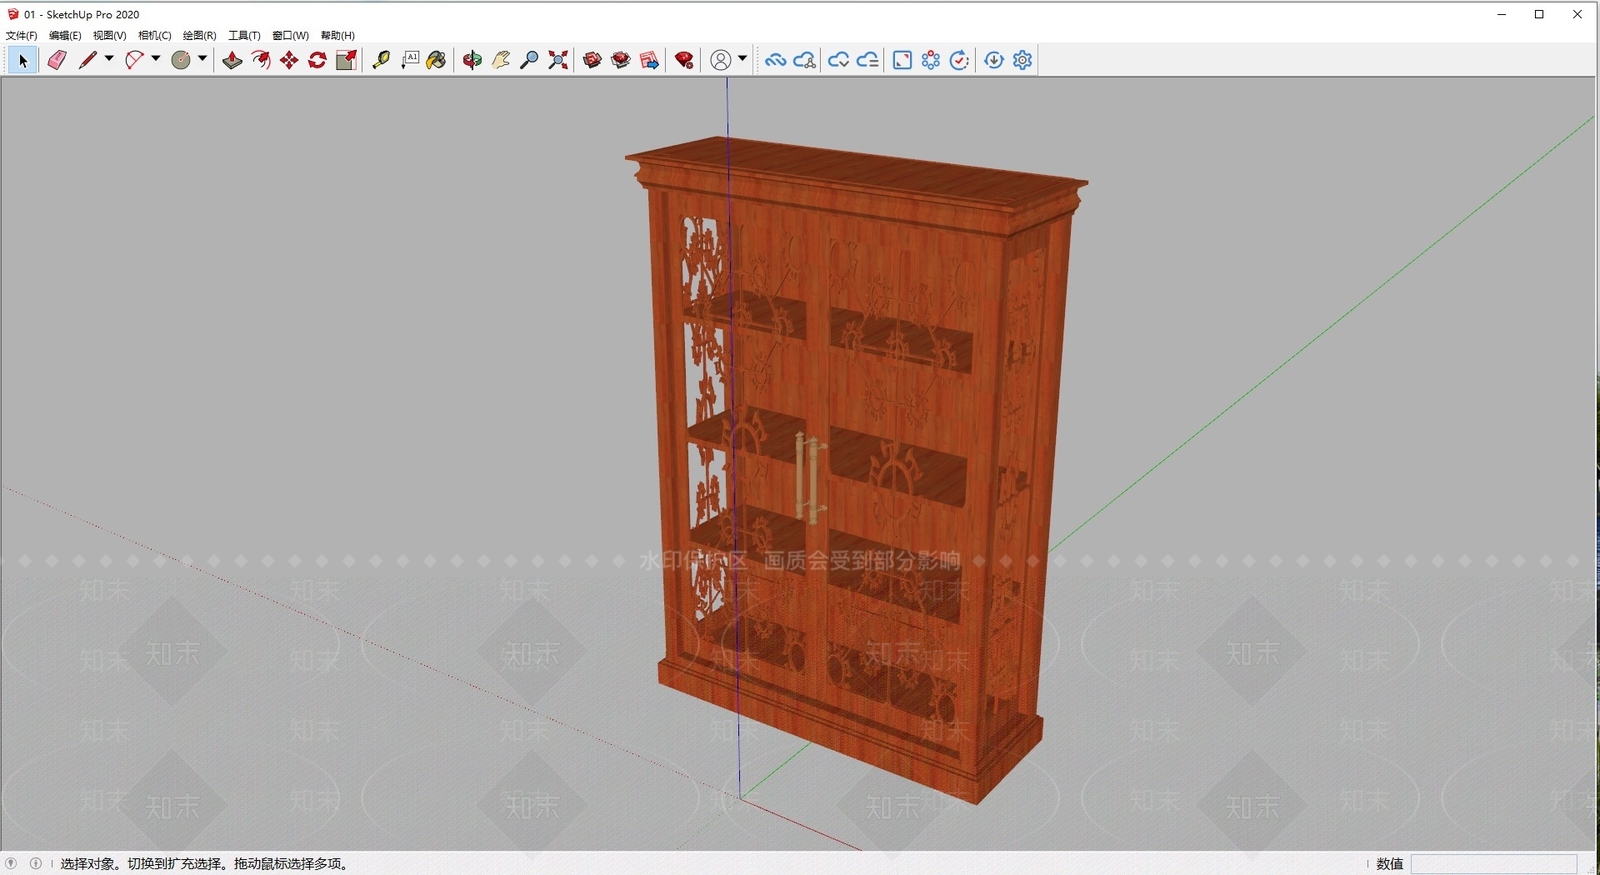Viewport: 1600px width, 875px height.
Task: Select the Arc tool
Action: pos(134,61)
